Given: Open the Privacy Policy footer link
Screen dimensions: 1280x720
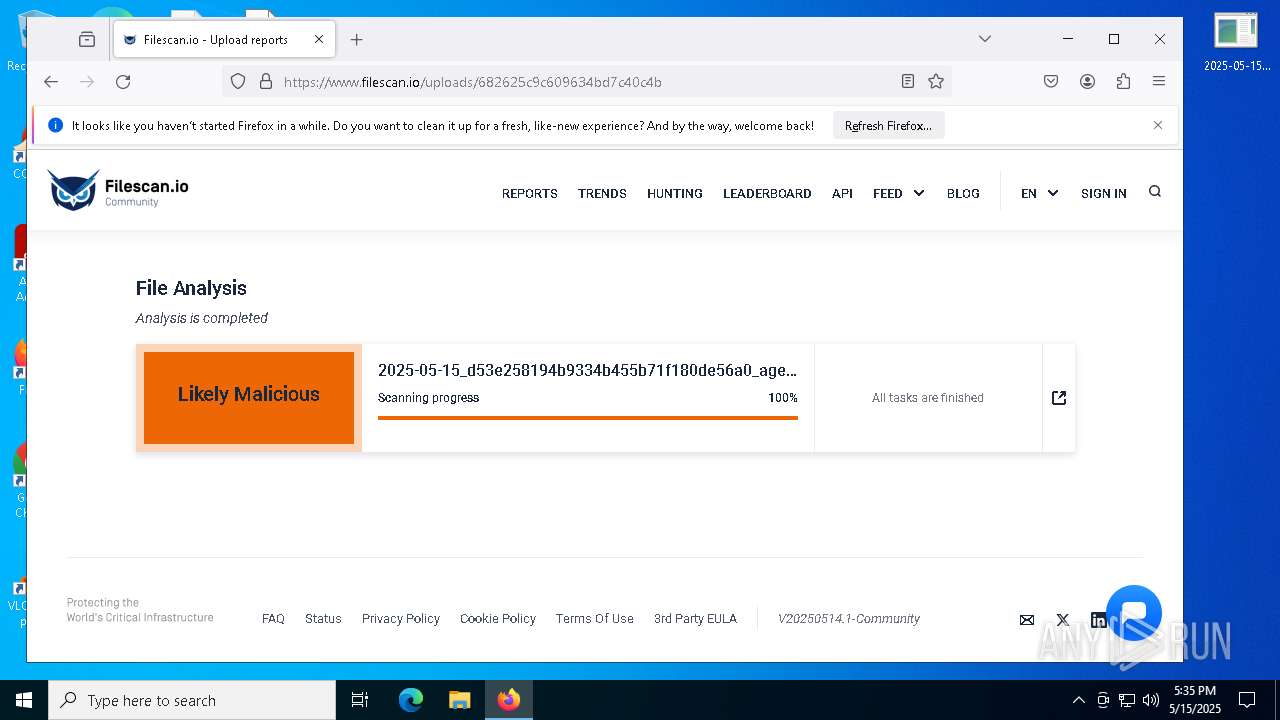Looking at the screenshot, I should coord(401,619).
